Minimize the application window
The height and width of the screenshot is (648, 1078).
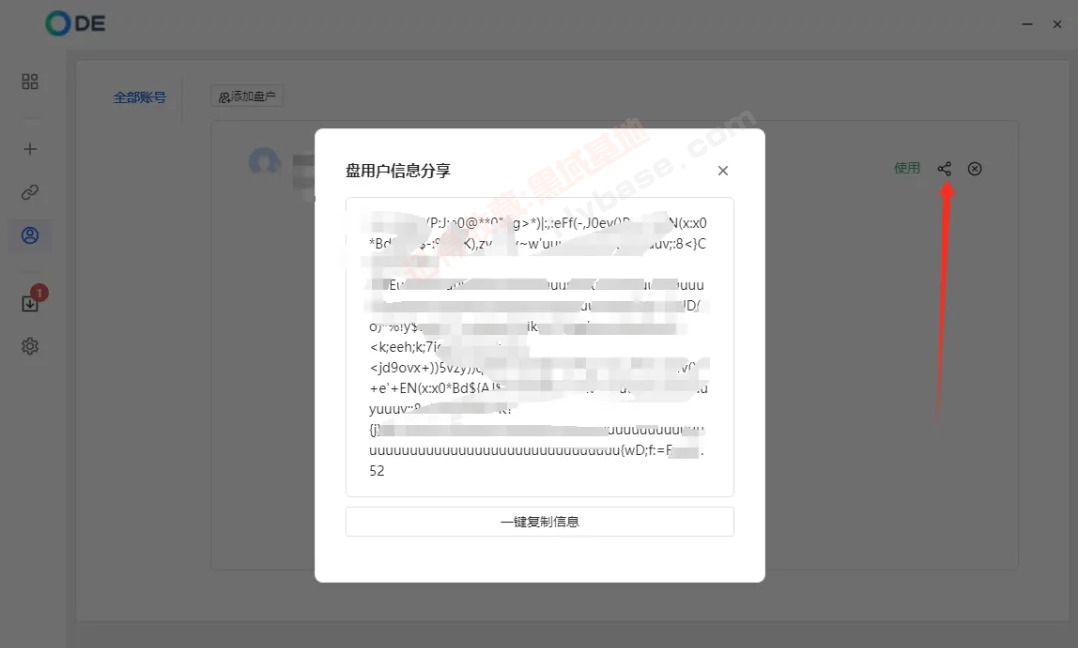point(1027,24)
